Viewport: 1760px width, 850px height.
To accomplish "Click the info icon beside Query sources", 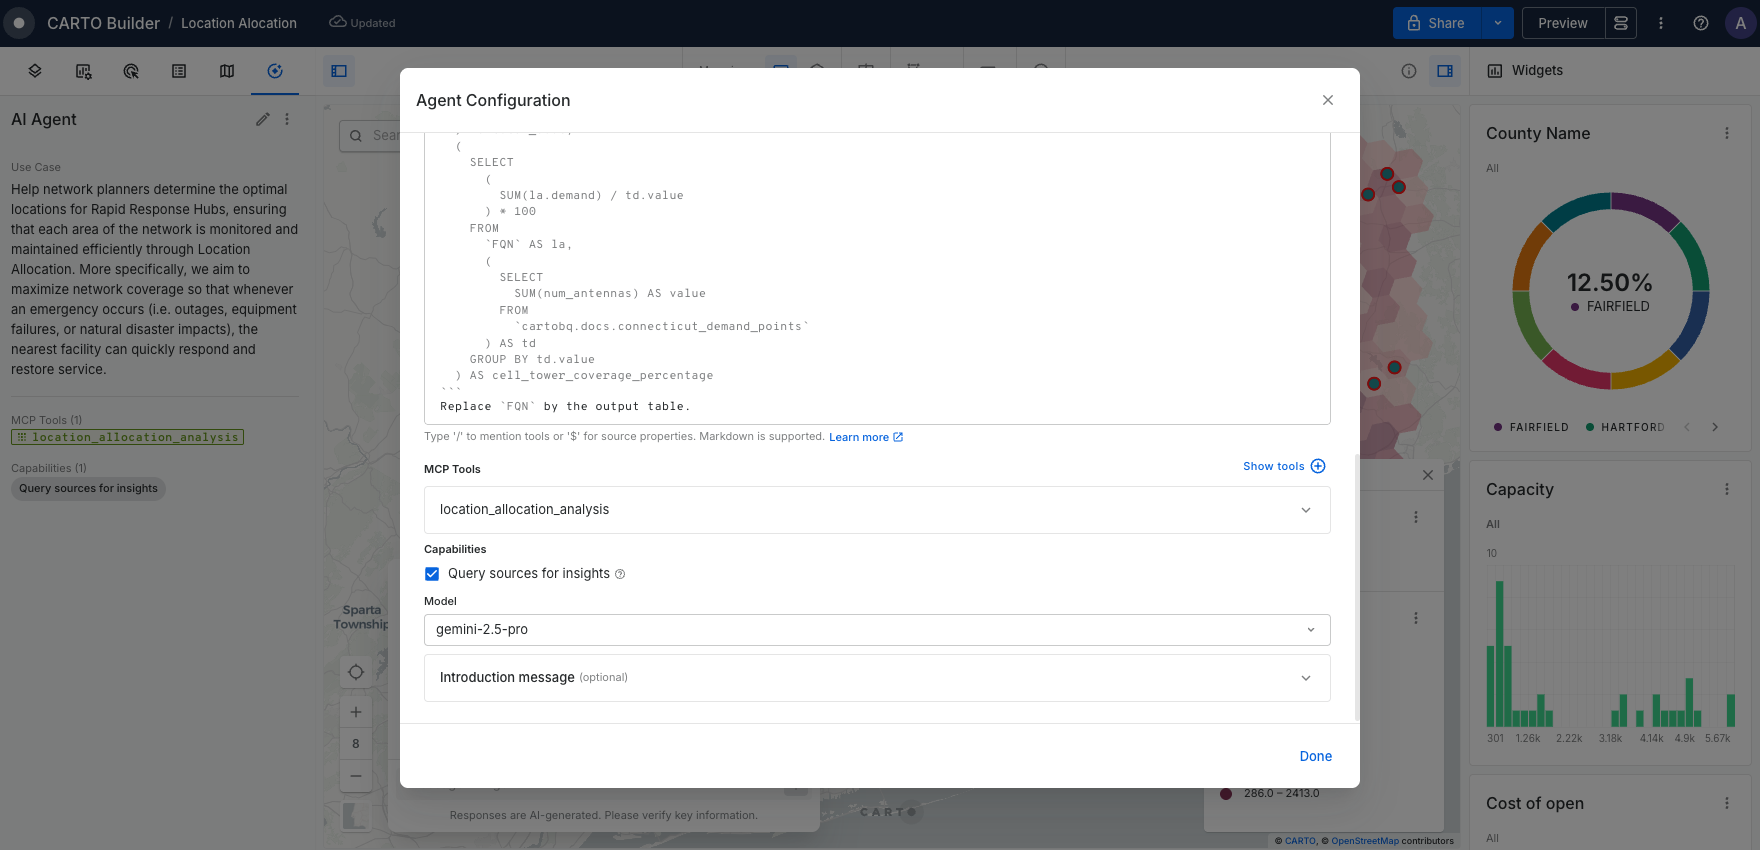I will click(x=620, y=574).
